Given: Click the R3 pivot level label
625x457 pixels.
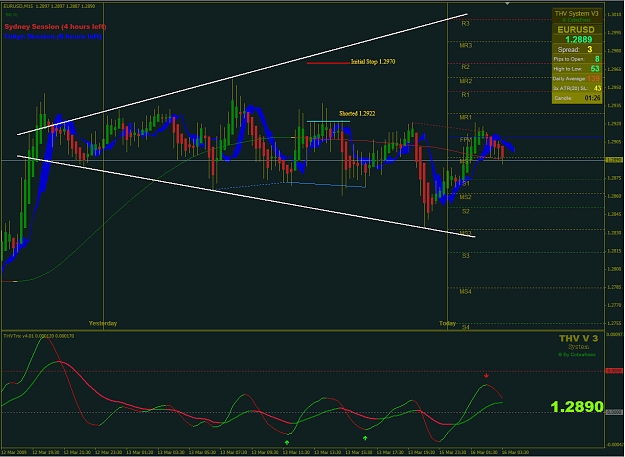Looking at the screenshot, I should tap(466, 24).
